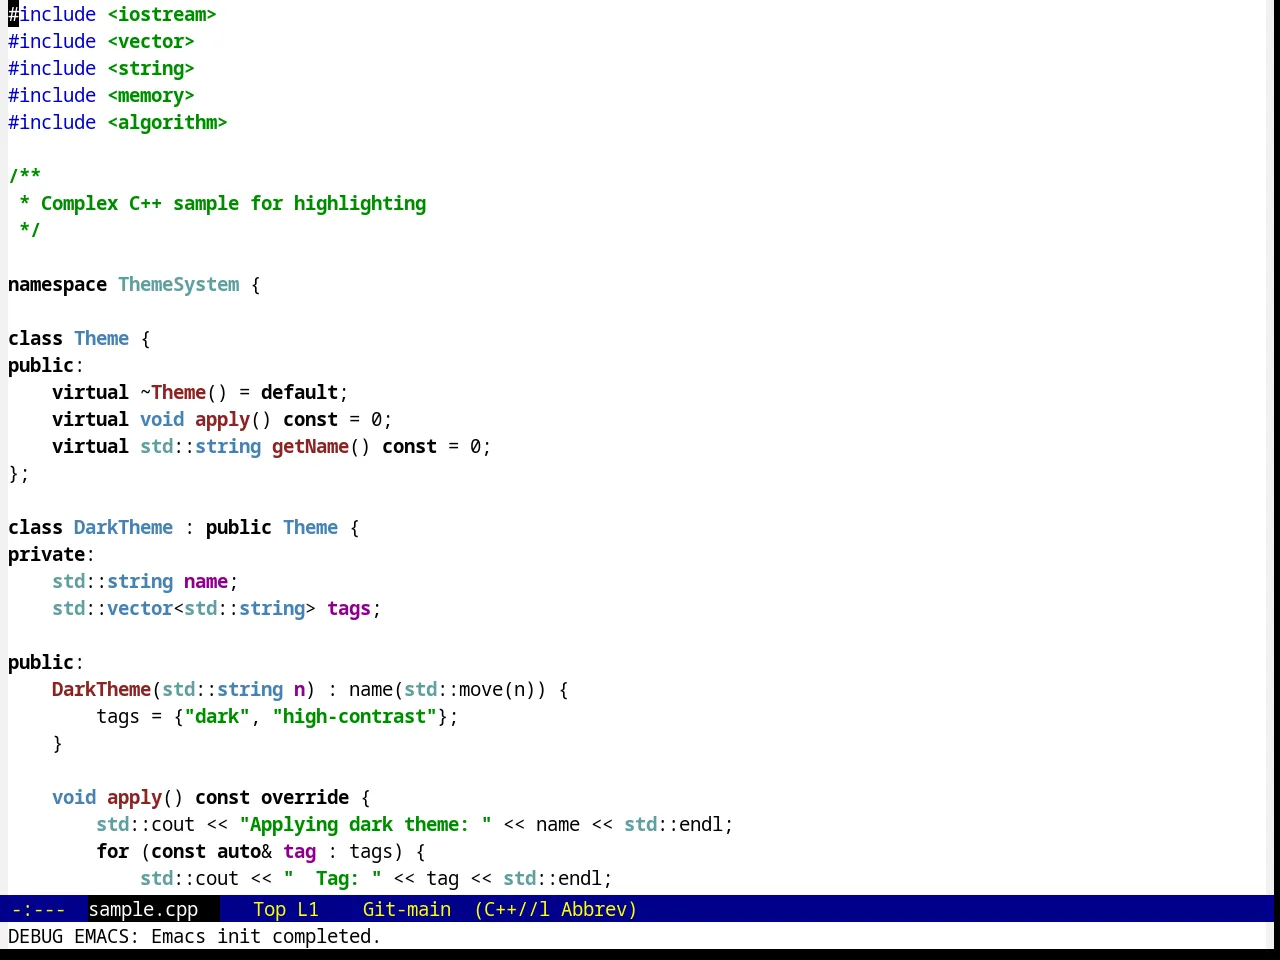The width and height of the screenshot is (1280, 960).
Task: Click the 'name' member variable declaration
Action: [206, 581]
